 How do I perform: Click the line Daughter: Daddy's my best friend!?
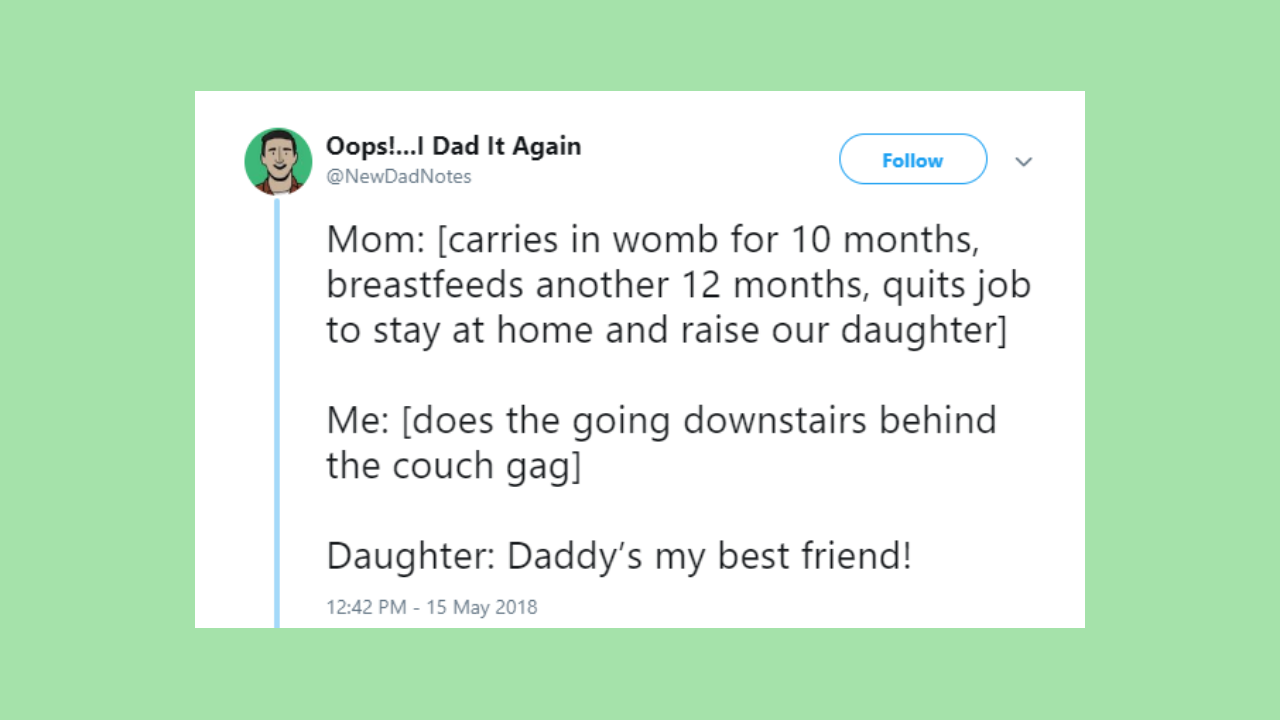click(x=619, y=556)
